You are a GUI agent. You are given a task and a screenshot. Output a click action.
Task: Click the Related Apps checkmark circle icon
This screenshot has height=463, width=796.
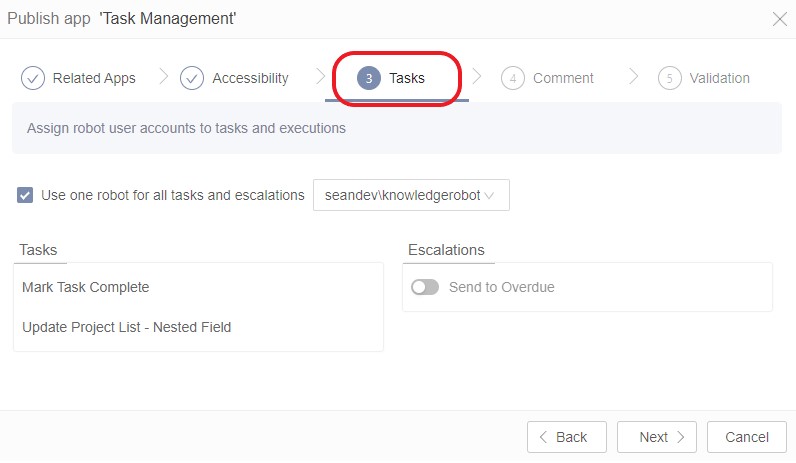click(33, 78)
